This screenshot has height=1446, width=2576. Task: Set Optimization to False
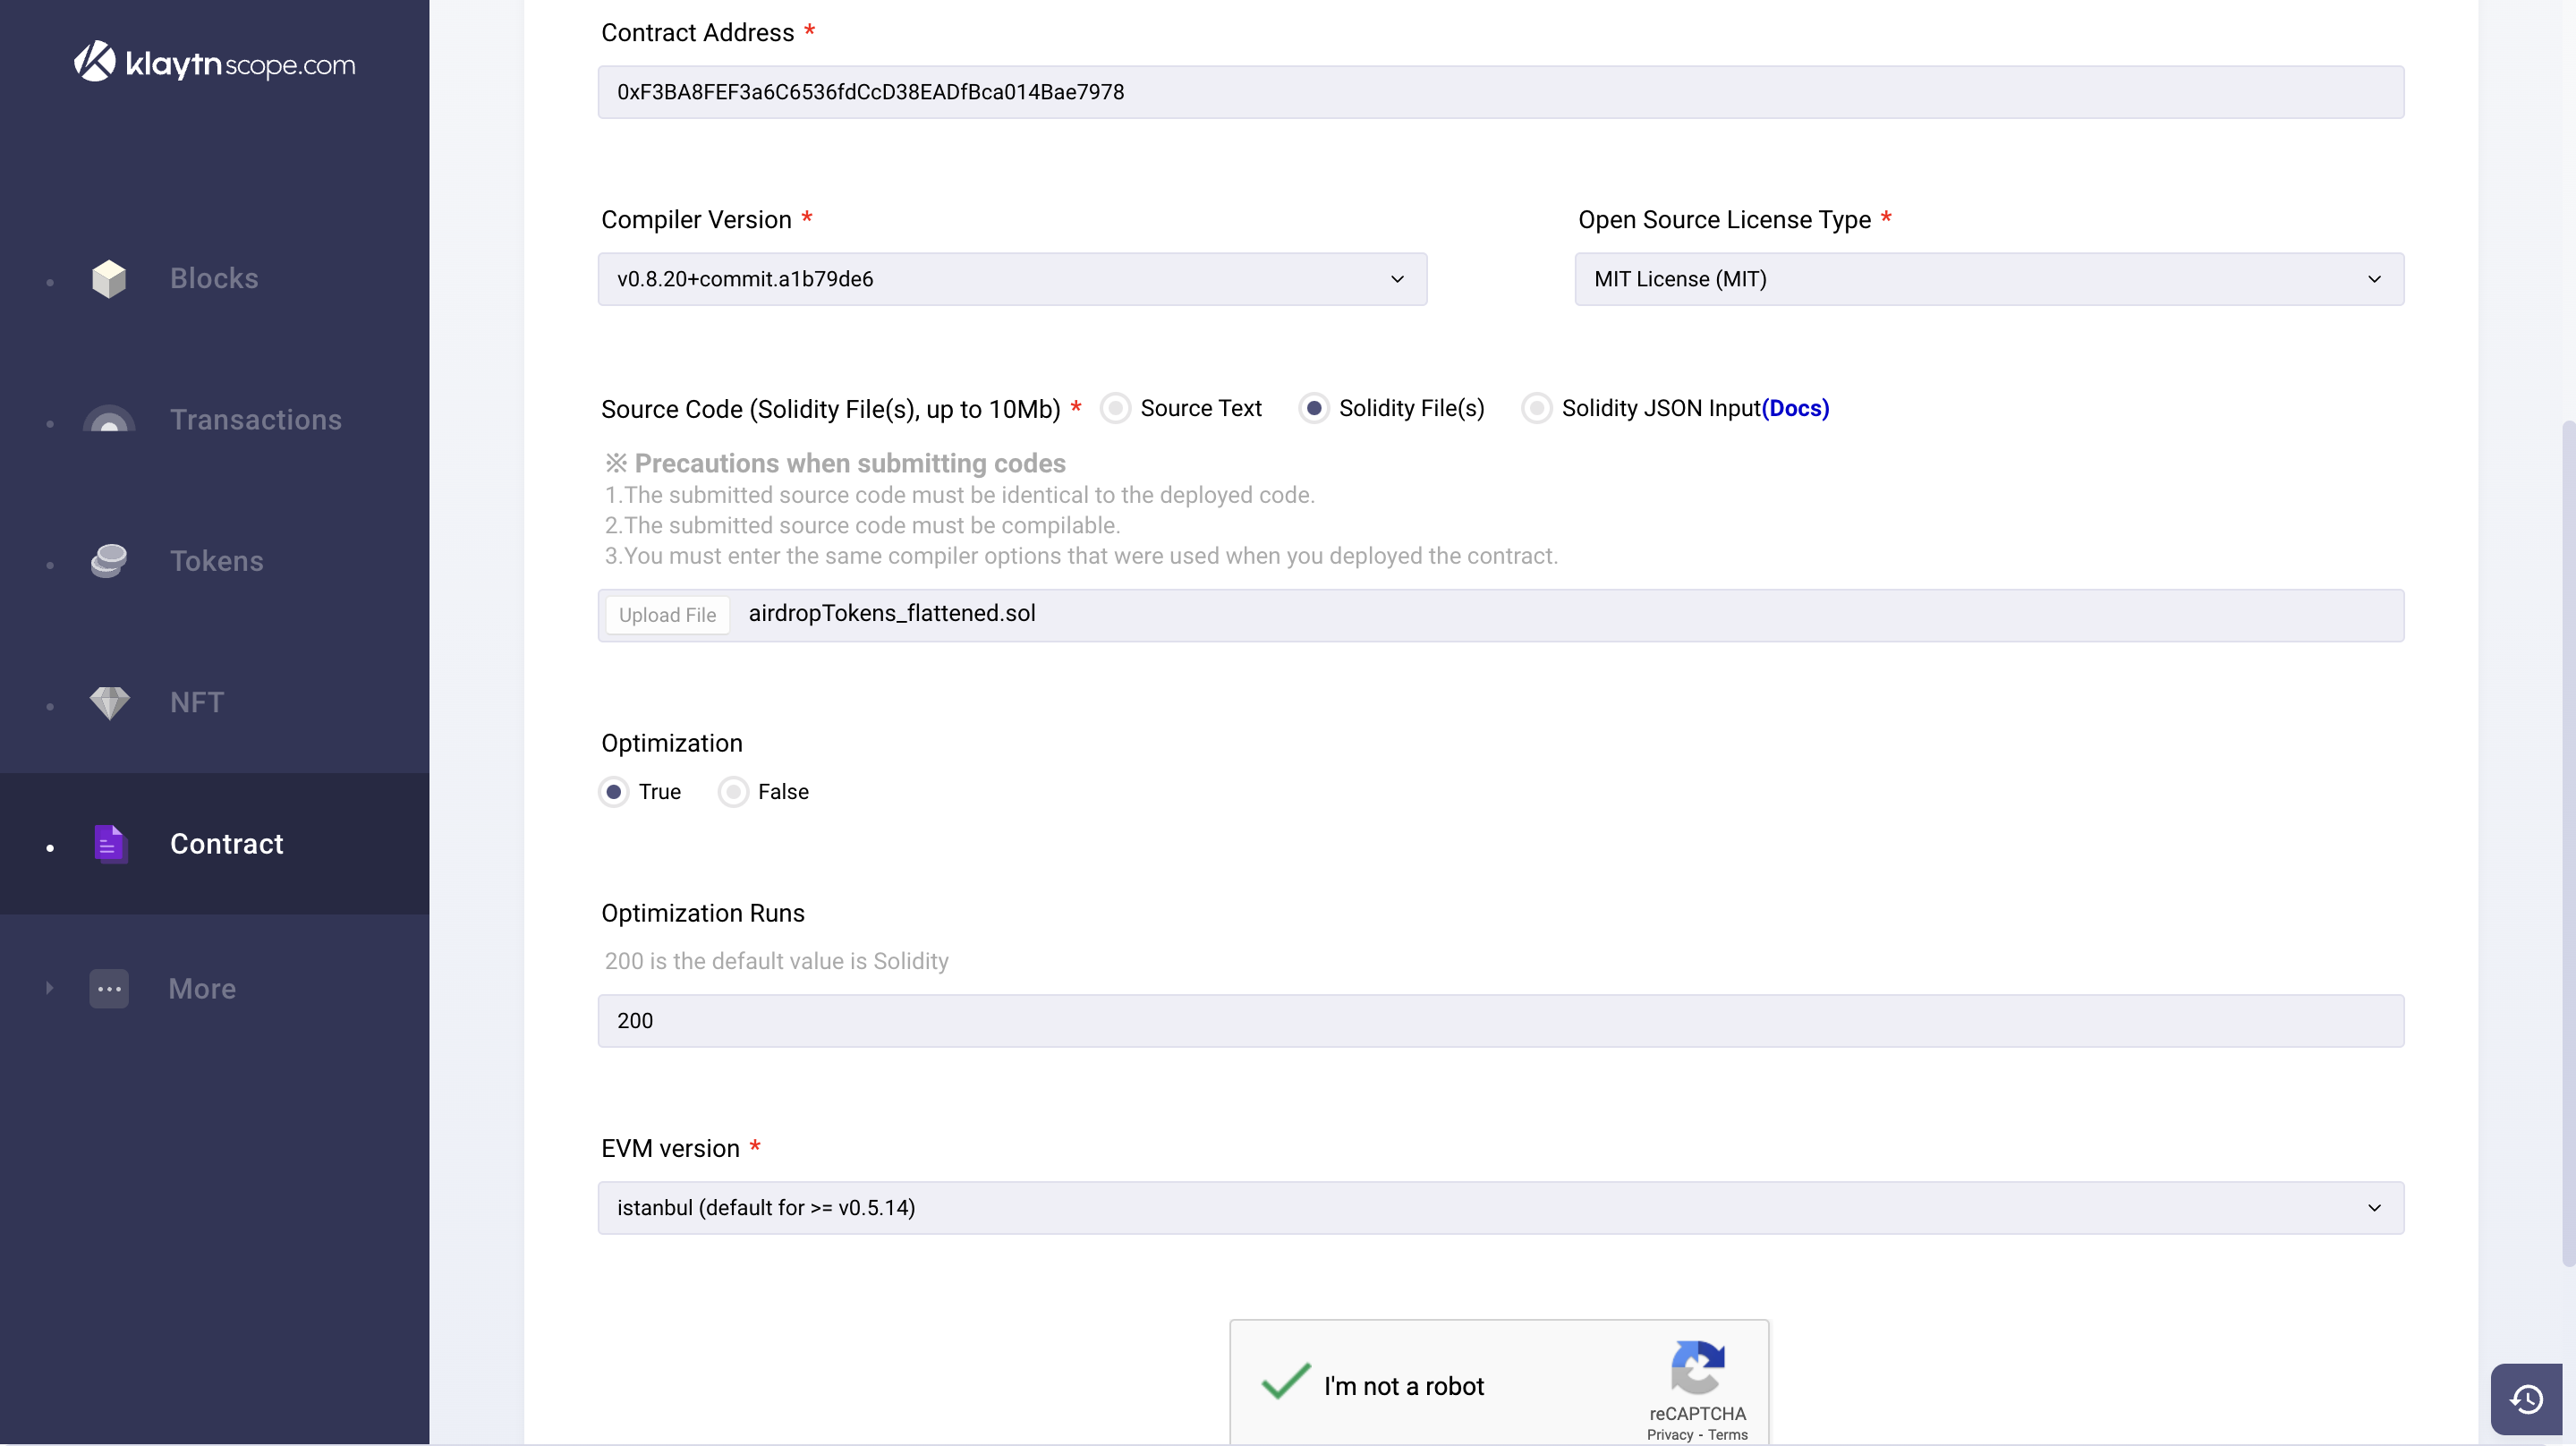click(733, 792)
